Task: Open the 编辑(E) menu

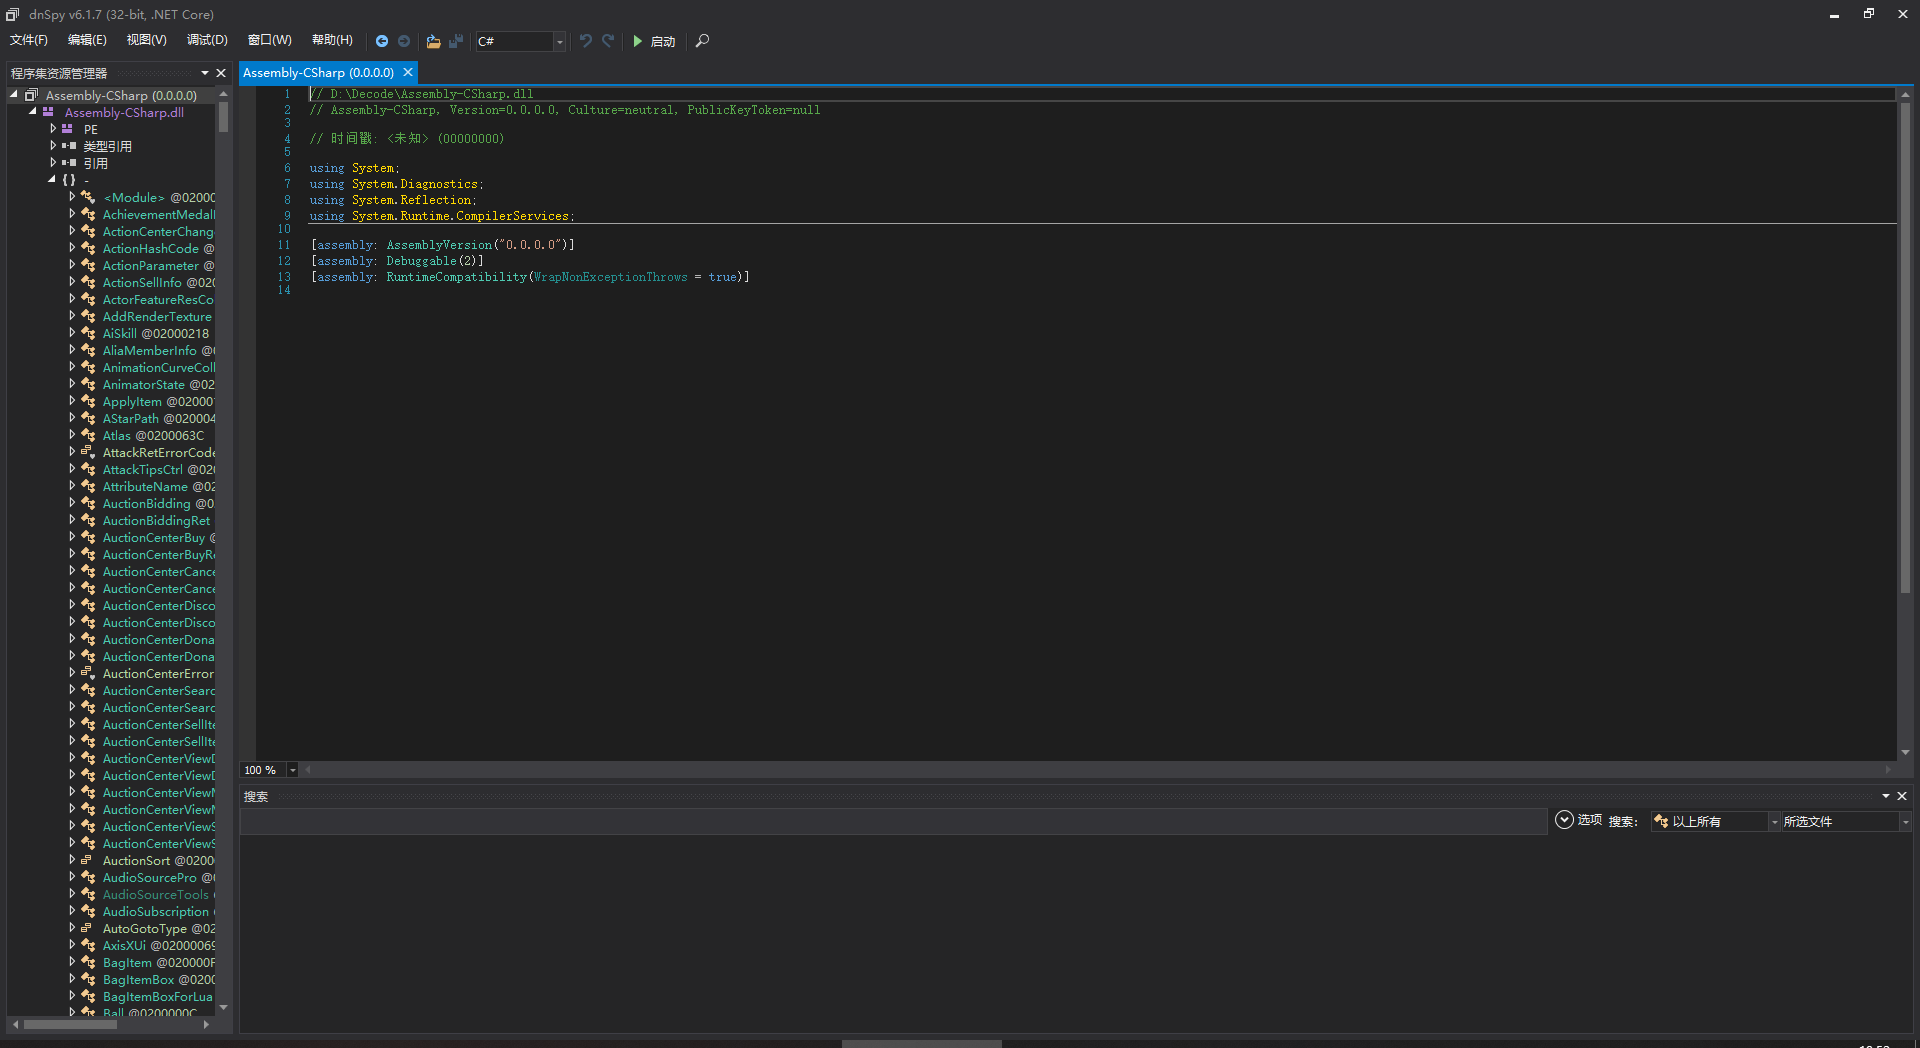Action: pos(87,40)
